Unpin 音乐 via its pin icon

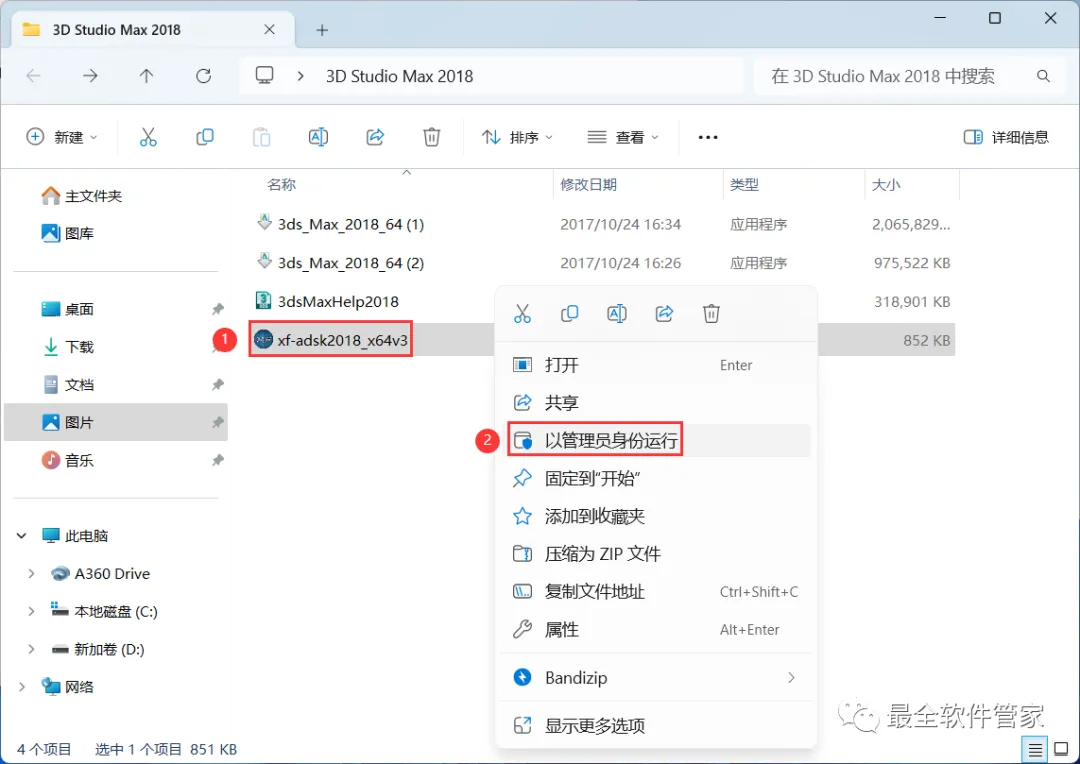tap(218, 460)
